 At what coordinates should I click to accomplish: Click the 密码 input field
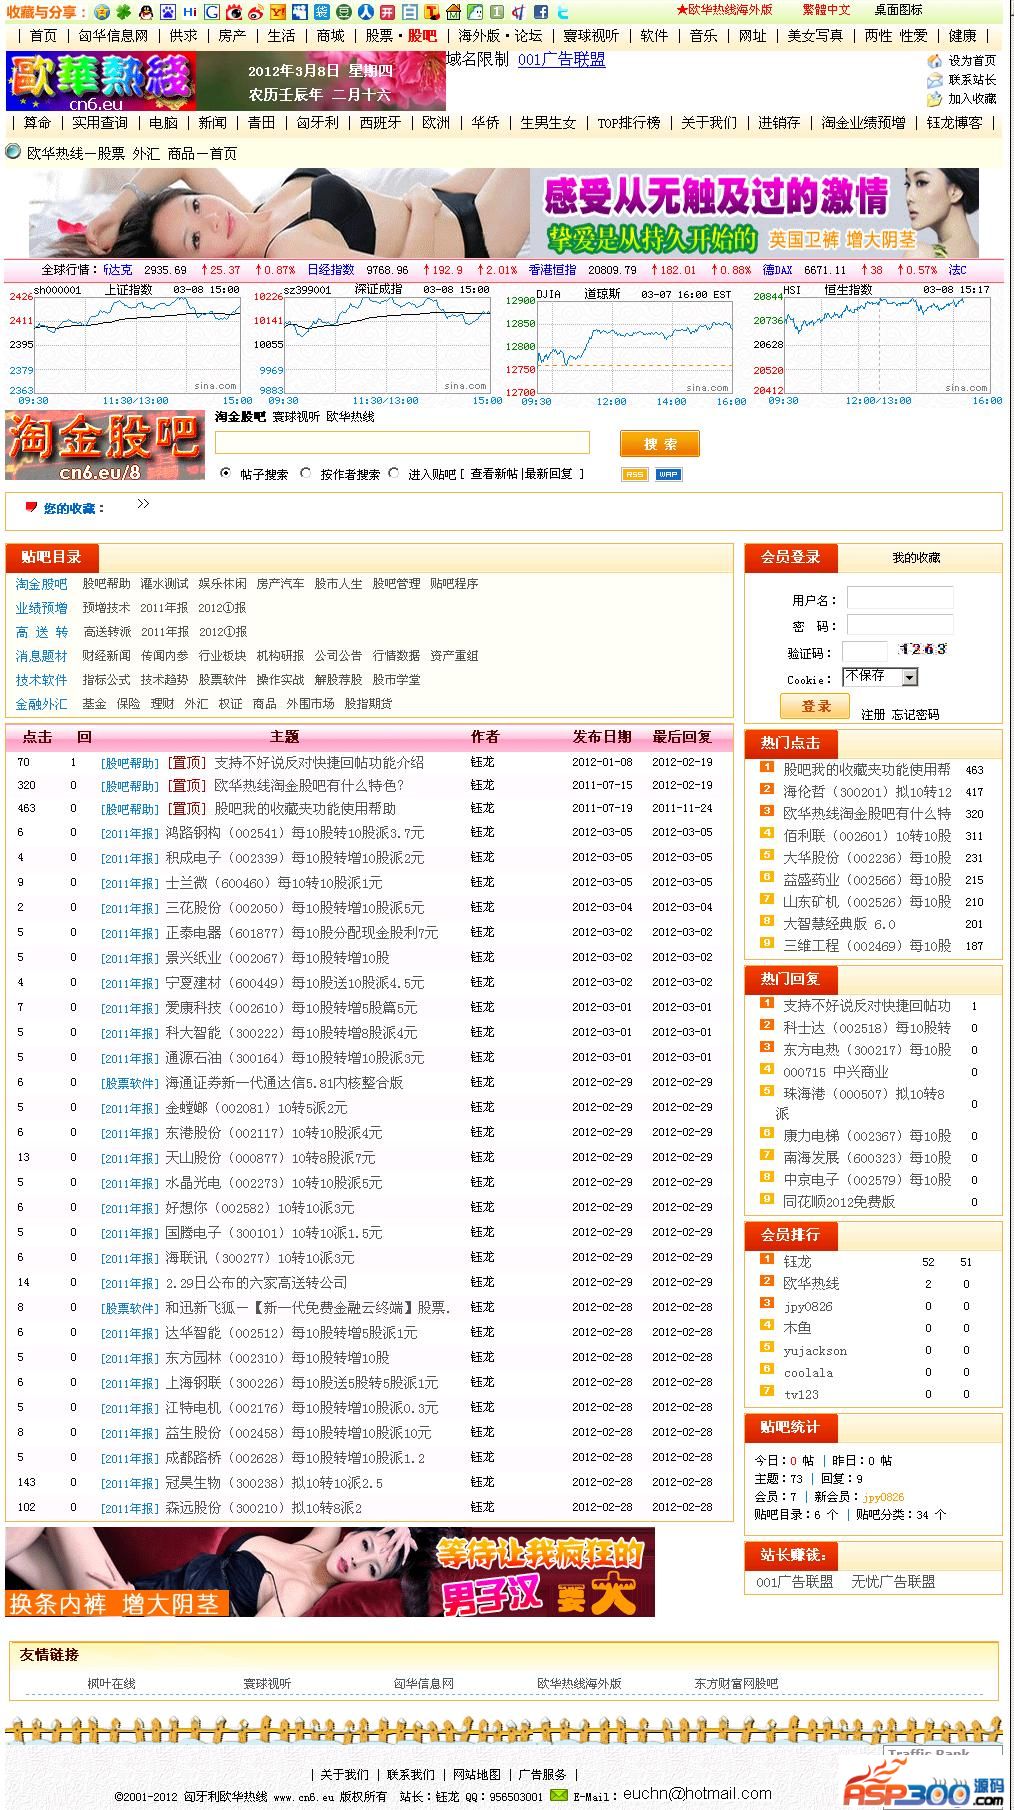[899, 625]
